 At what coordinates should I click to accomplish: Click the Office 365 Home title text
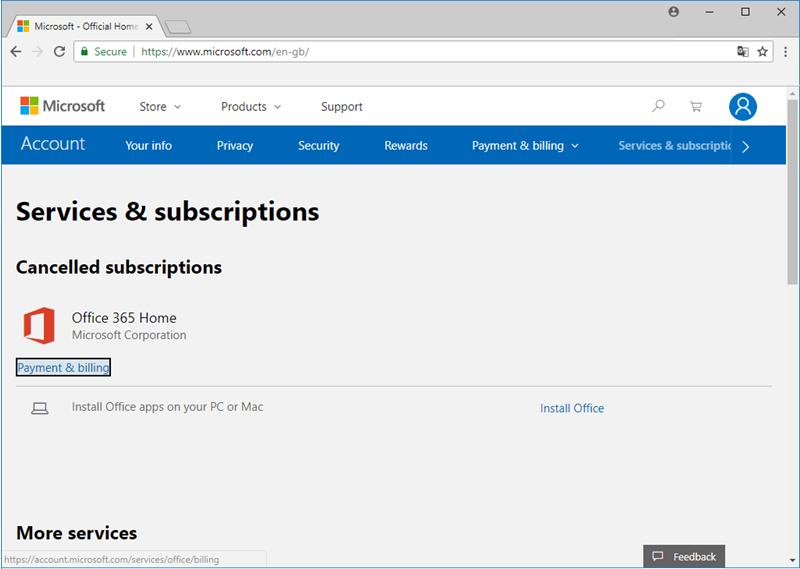click(124, 317)
